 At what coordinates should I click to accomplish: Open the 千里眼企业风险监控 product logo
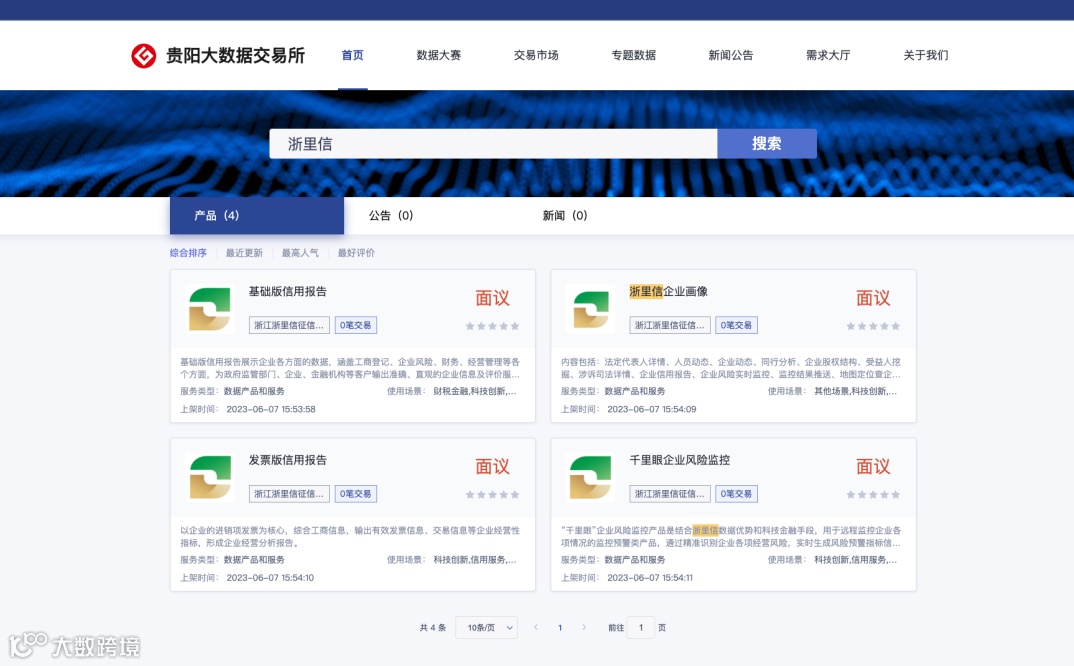591,478
